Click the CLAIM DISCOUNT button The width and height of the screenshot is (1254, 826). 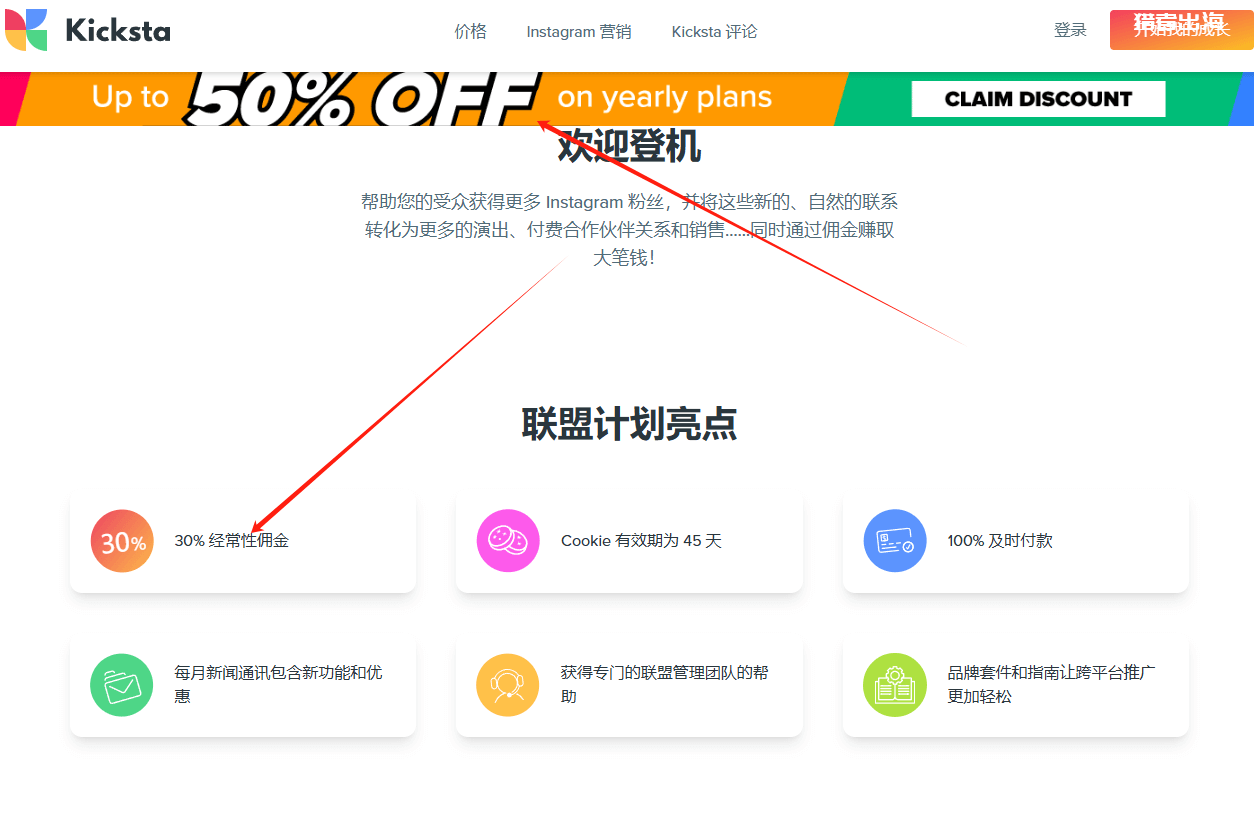[1038, 99]
